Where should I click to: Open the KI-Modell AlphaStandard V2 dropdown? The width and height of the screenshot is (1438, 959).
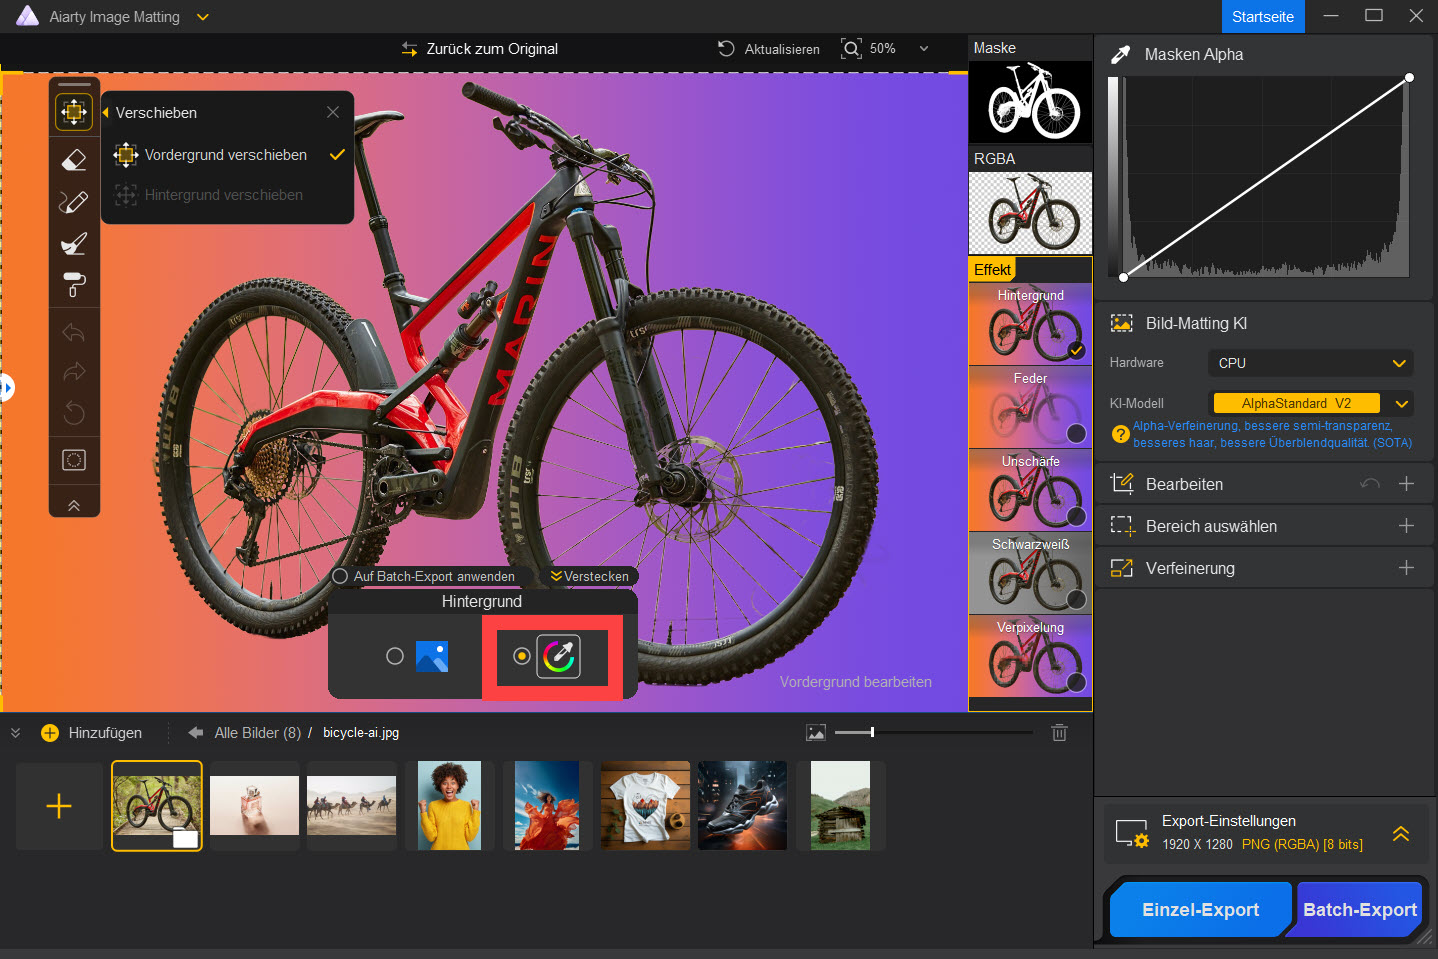1311,403
